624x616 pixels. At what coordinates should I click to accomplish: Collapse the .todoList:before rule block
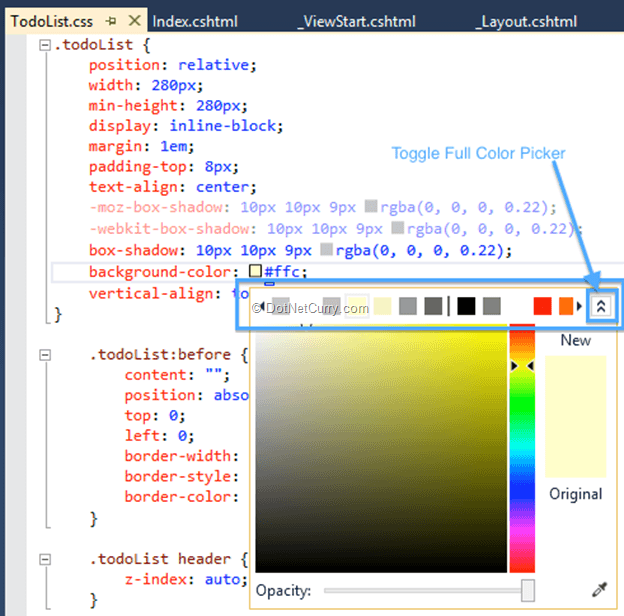pyautogui.click(x=45, y=355)
